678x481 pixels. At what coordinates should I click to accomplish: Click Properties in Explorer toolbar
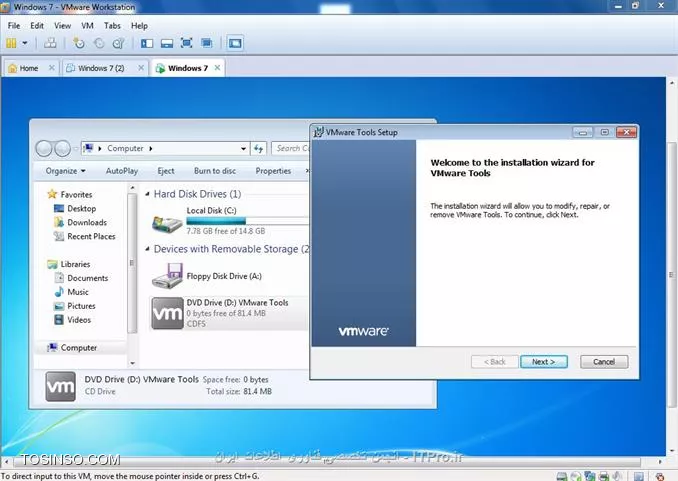coord(273,171)
